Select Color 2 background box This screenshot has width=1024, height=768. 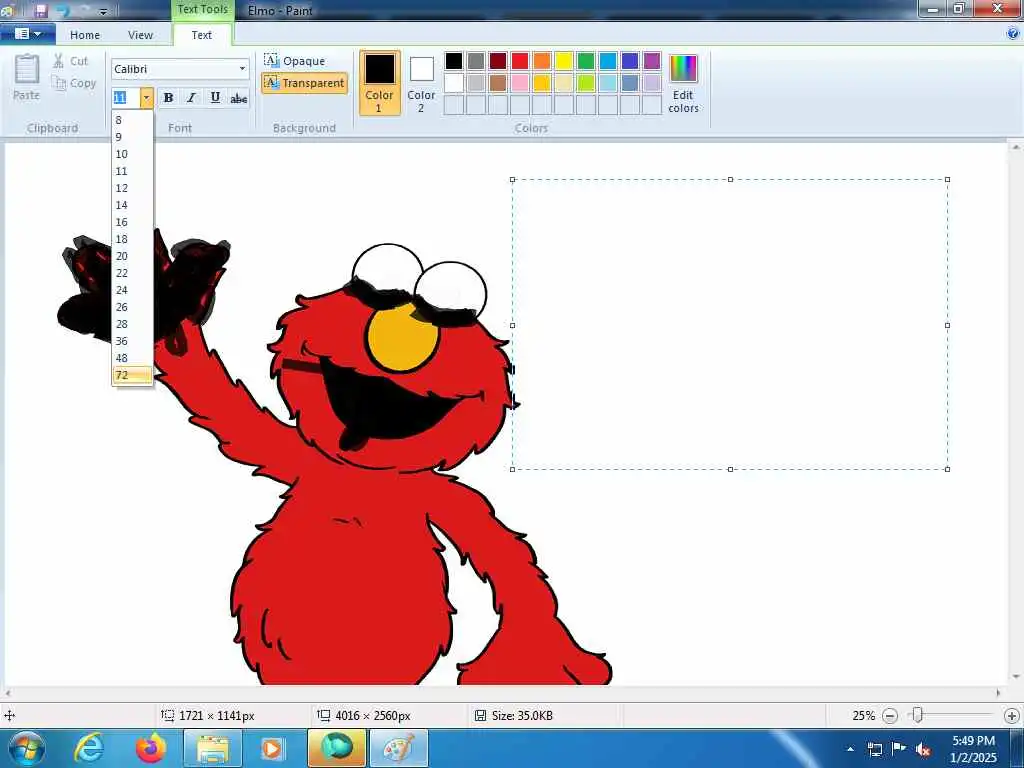coord(421,83)
